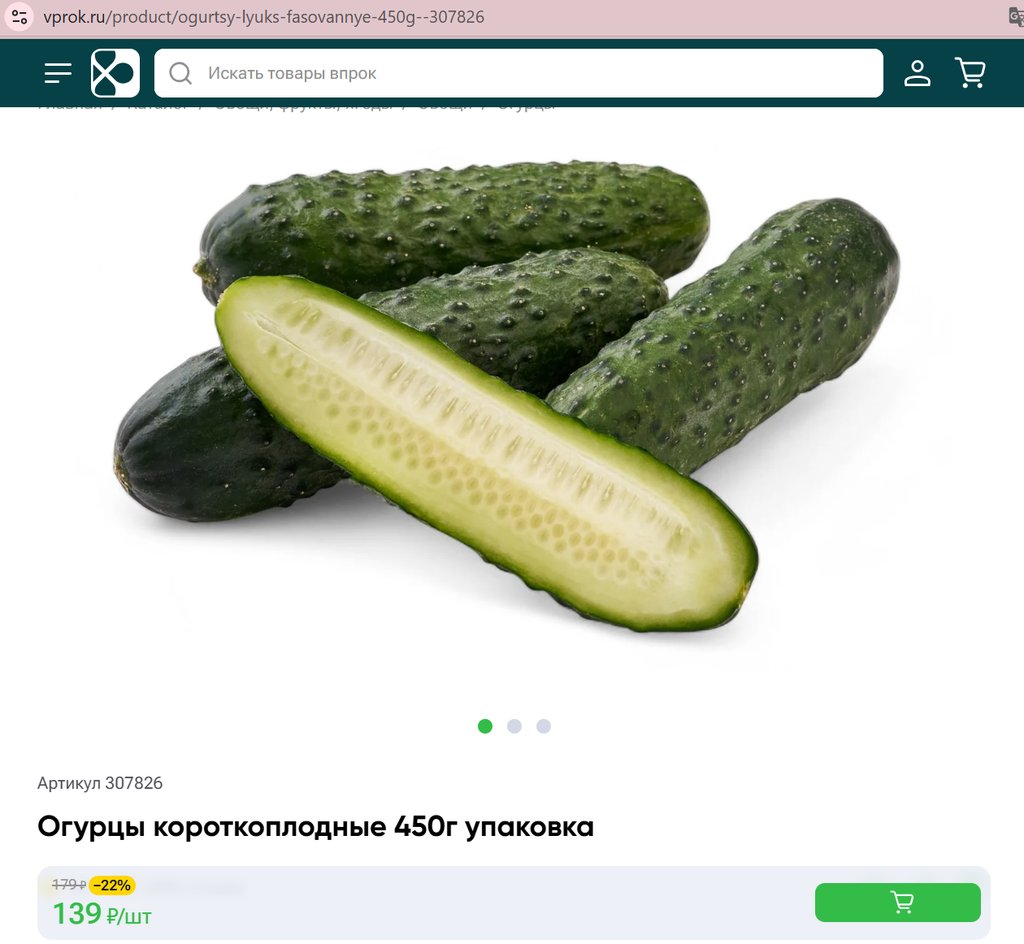Open the main cucumber product photo

[507, 396]
